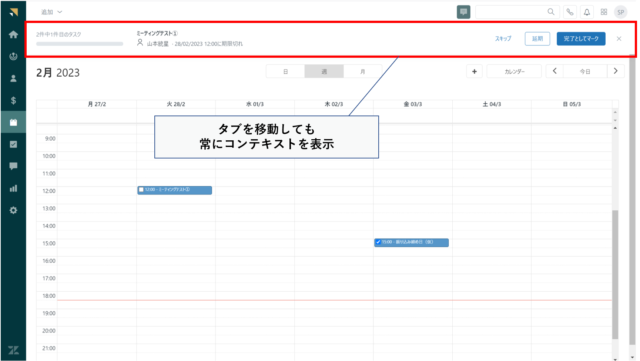640x361 pixels.
Task: Check the 12:00 ミーティングテスト① task checkbox
Action: point(141,189)
